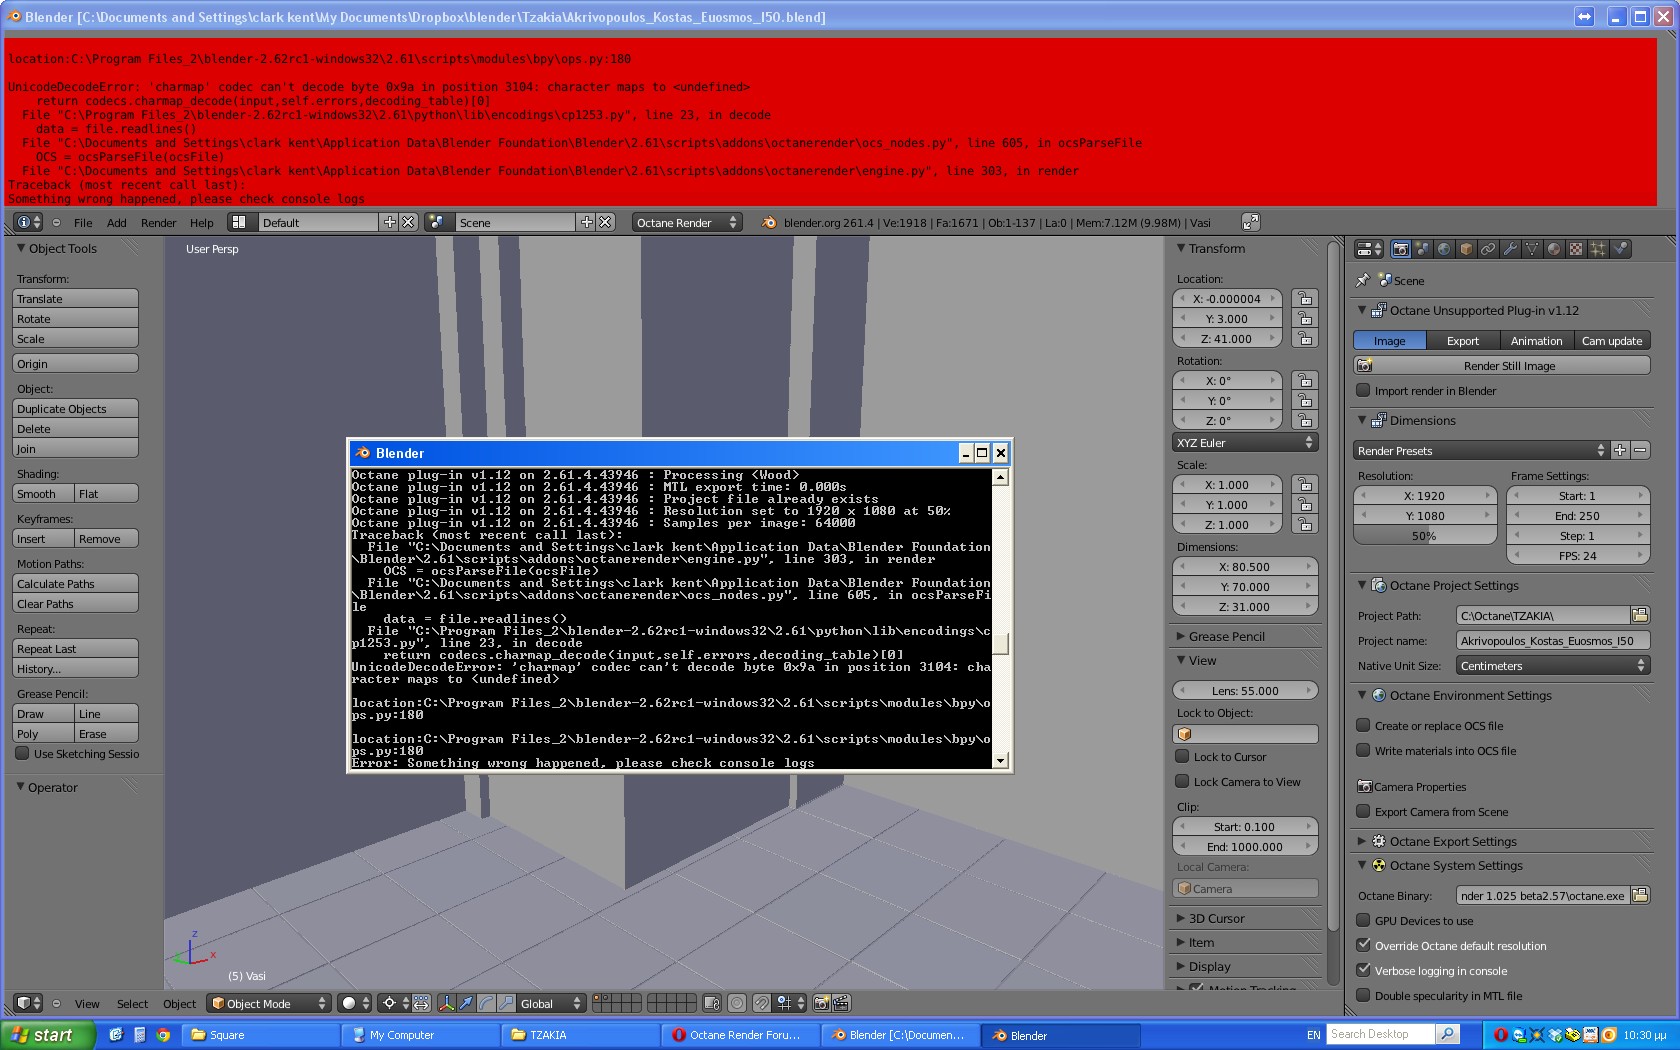Screen dimensions: 1680x1050
Task: Toggle fullscreen icon in info header
Action: pos(1251,222)
